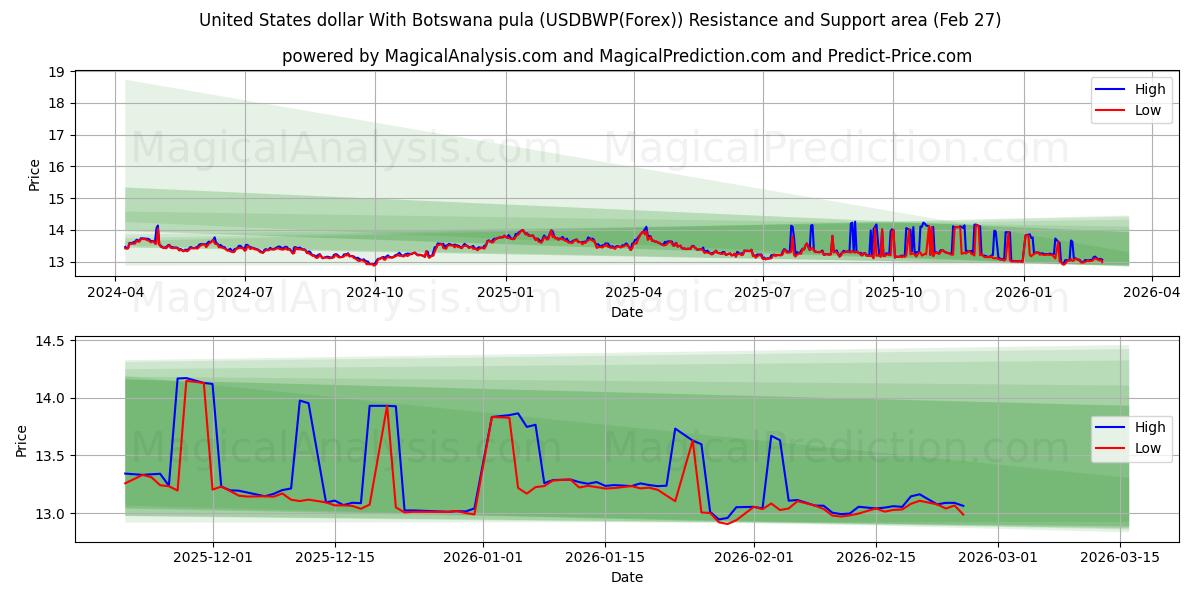Screen dimensions: 1200x600
Task: Click the x-axis date tick 2026-01-15
Action: pos(604,557)
